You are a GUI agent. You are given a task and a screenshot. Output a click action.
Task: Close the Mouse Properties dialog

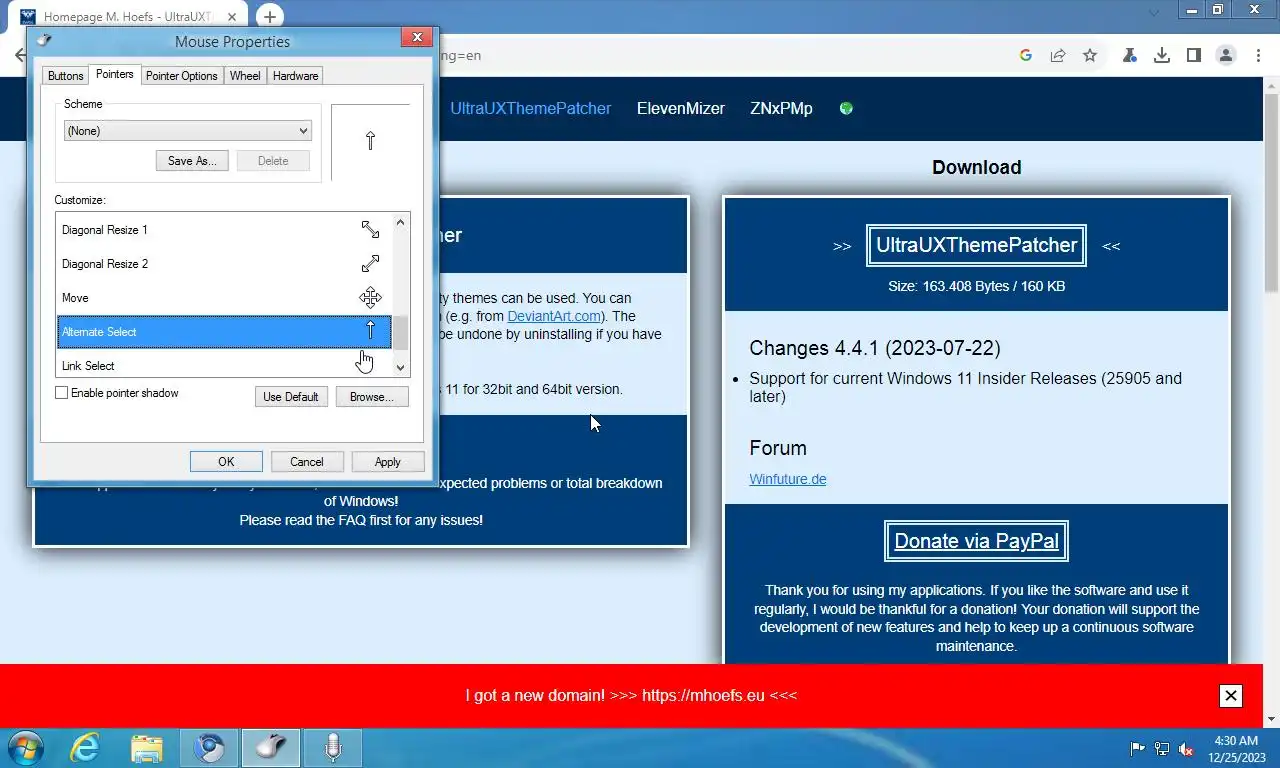click(x=416, y=38)
